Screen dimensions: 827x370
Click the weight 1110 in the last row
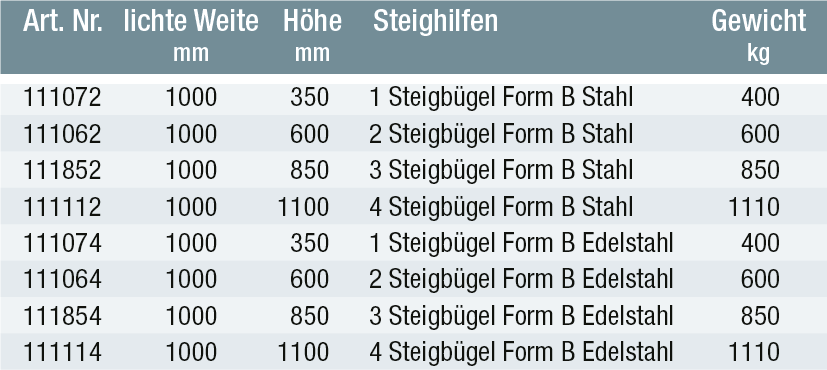tap(754, 352)
